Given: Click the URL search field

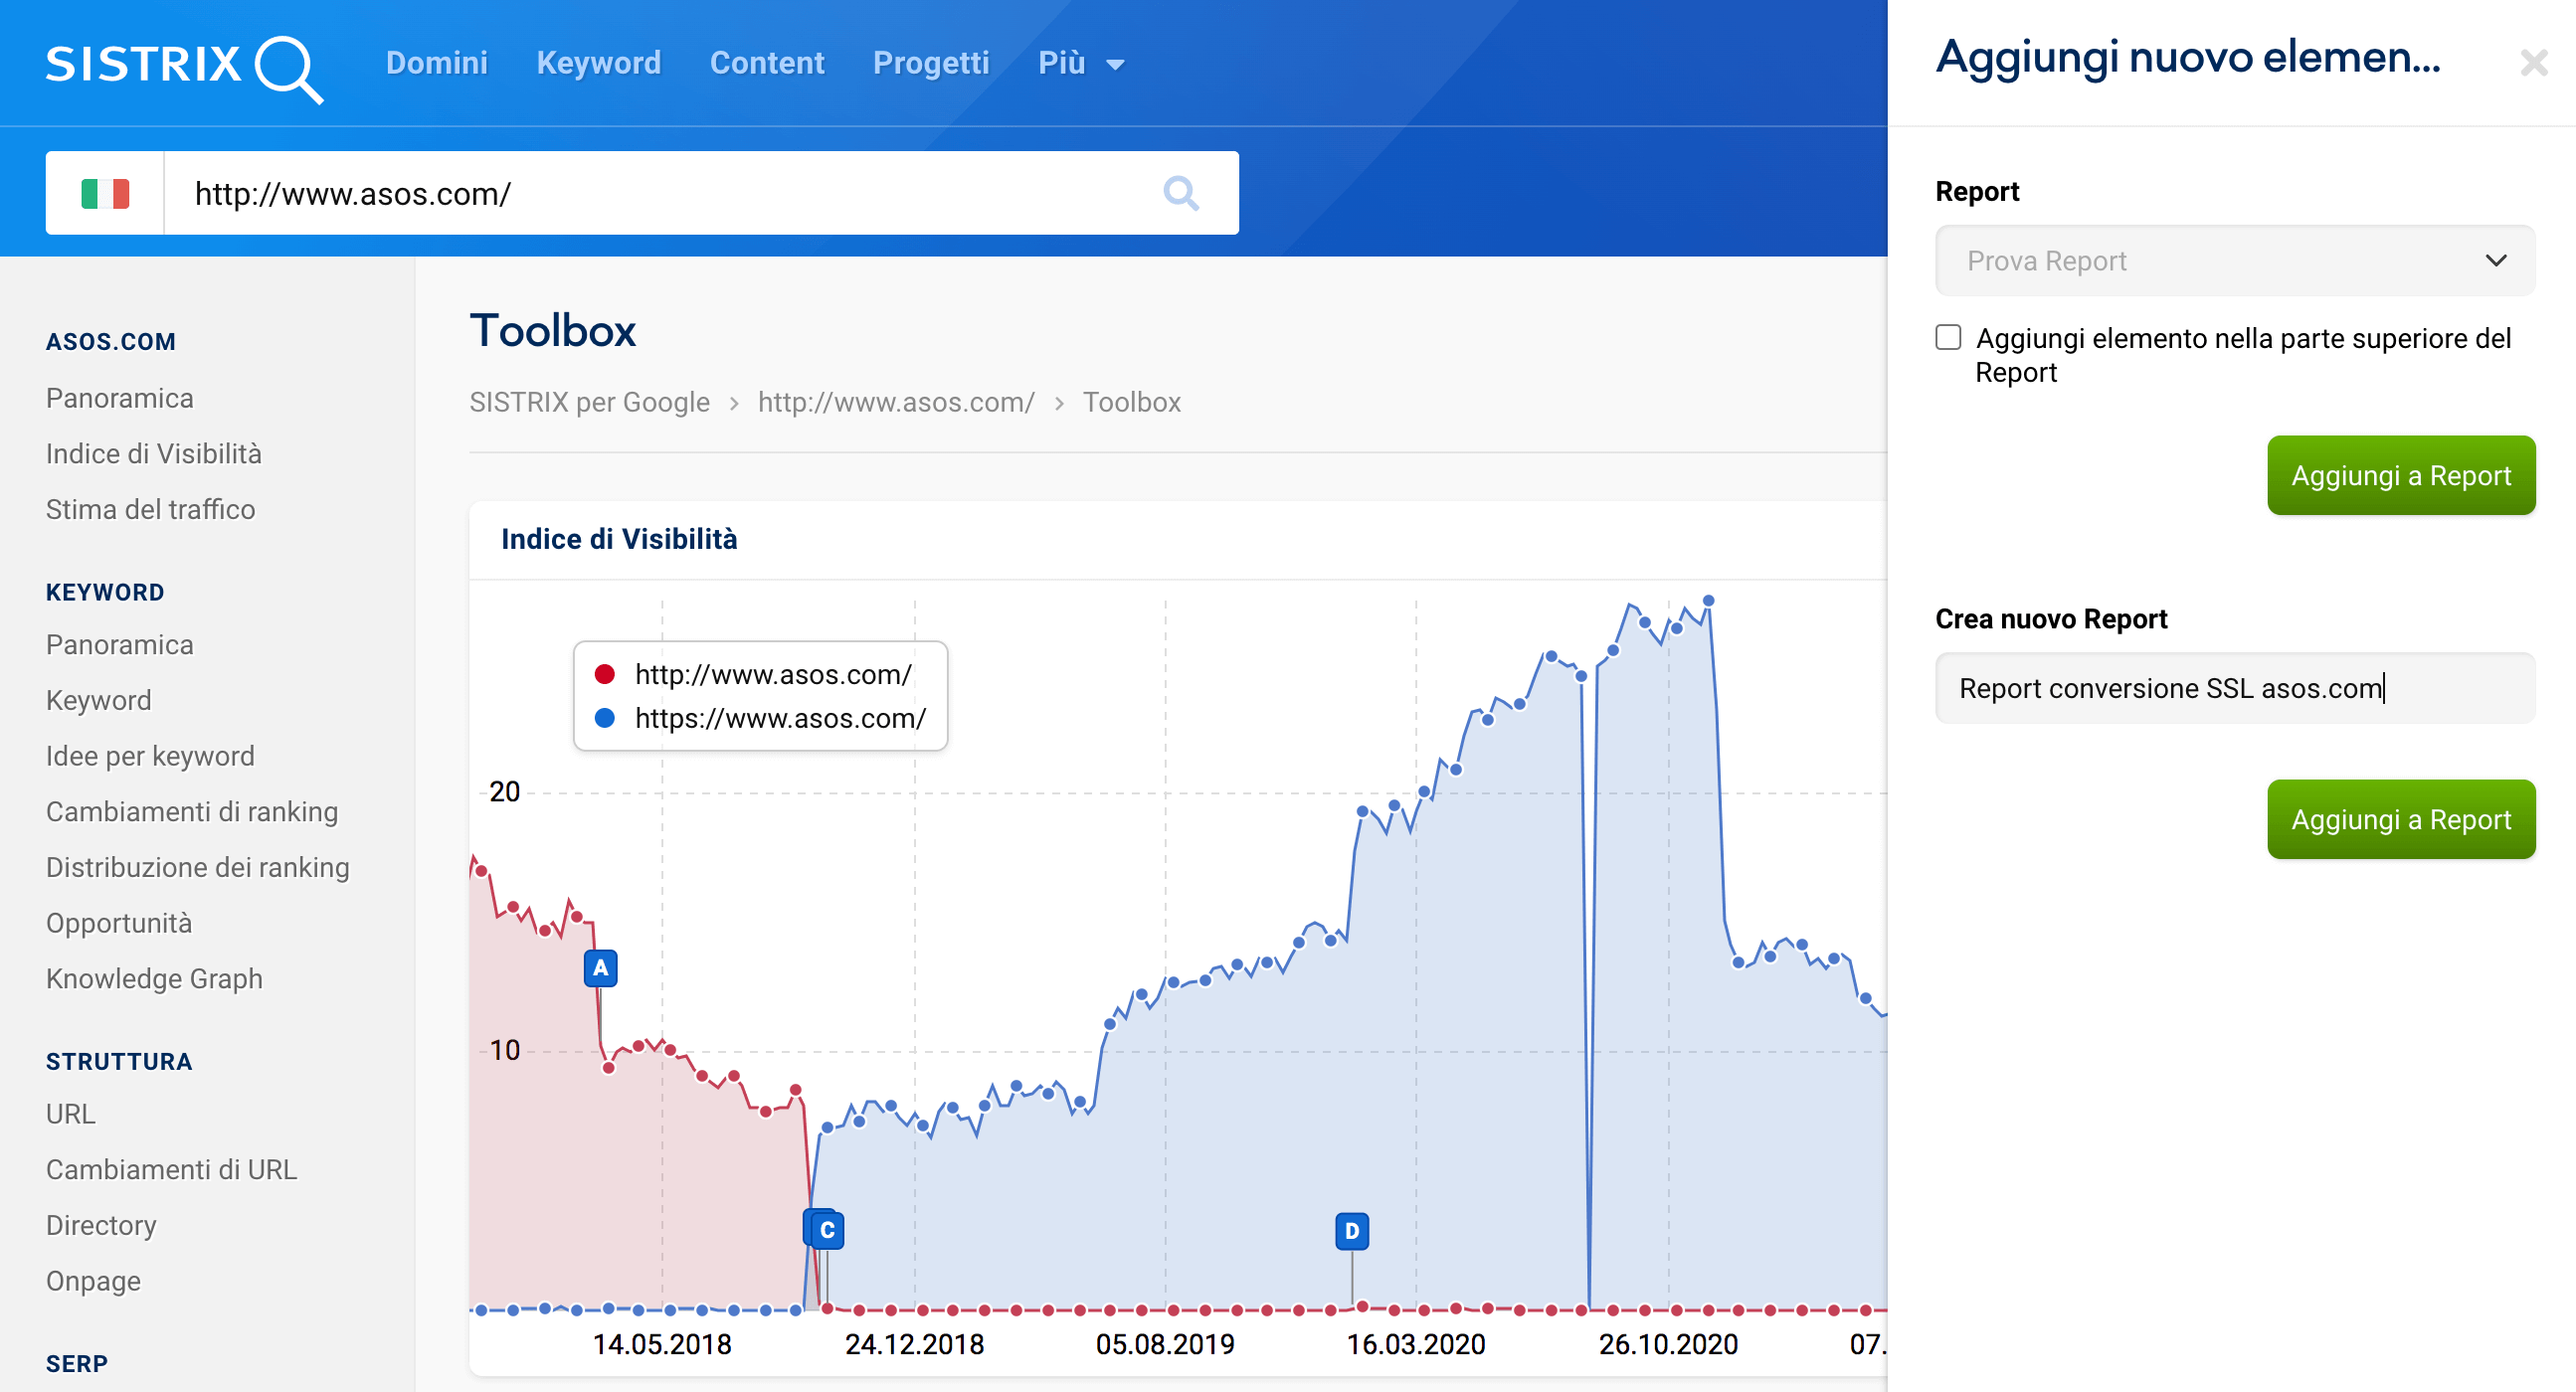Looking at the screenshot, I should coord(660,193).
